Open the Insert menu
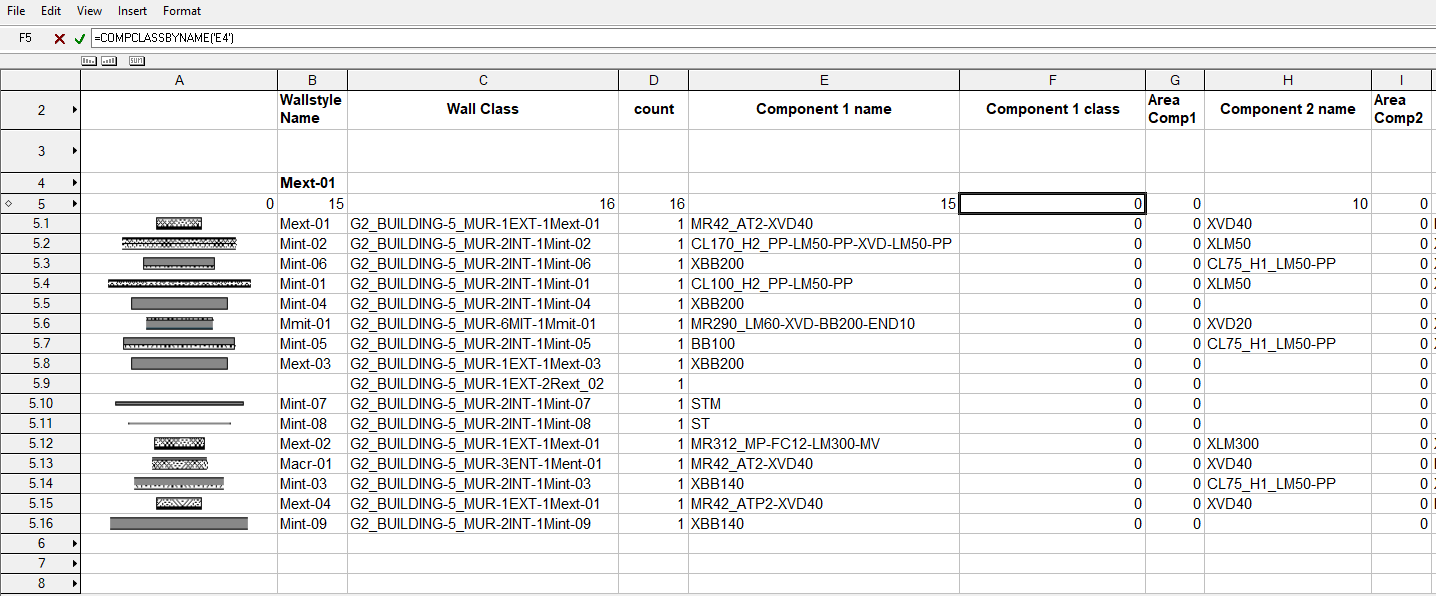 pos(132,11)
